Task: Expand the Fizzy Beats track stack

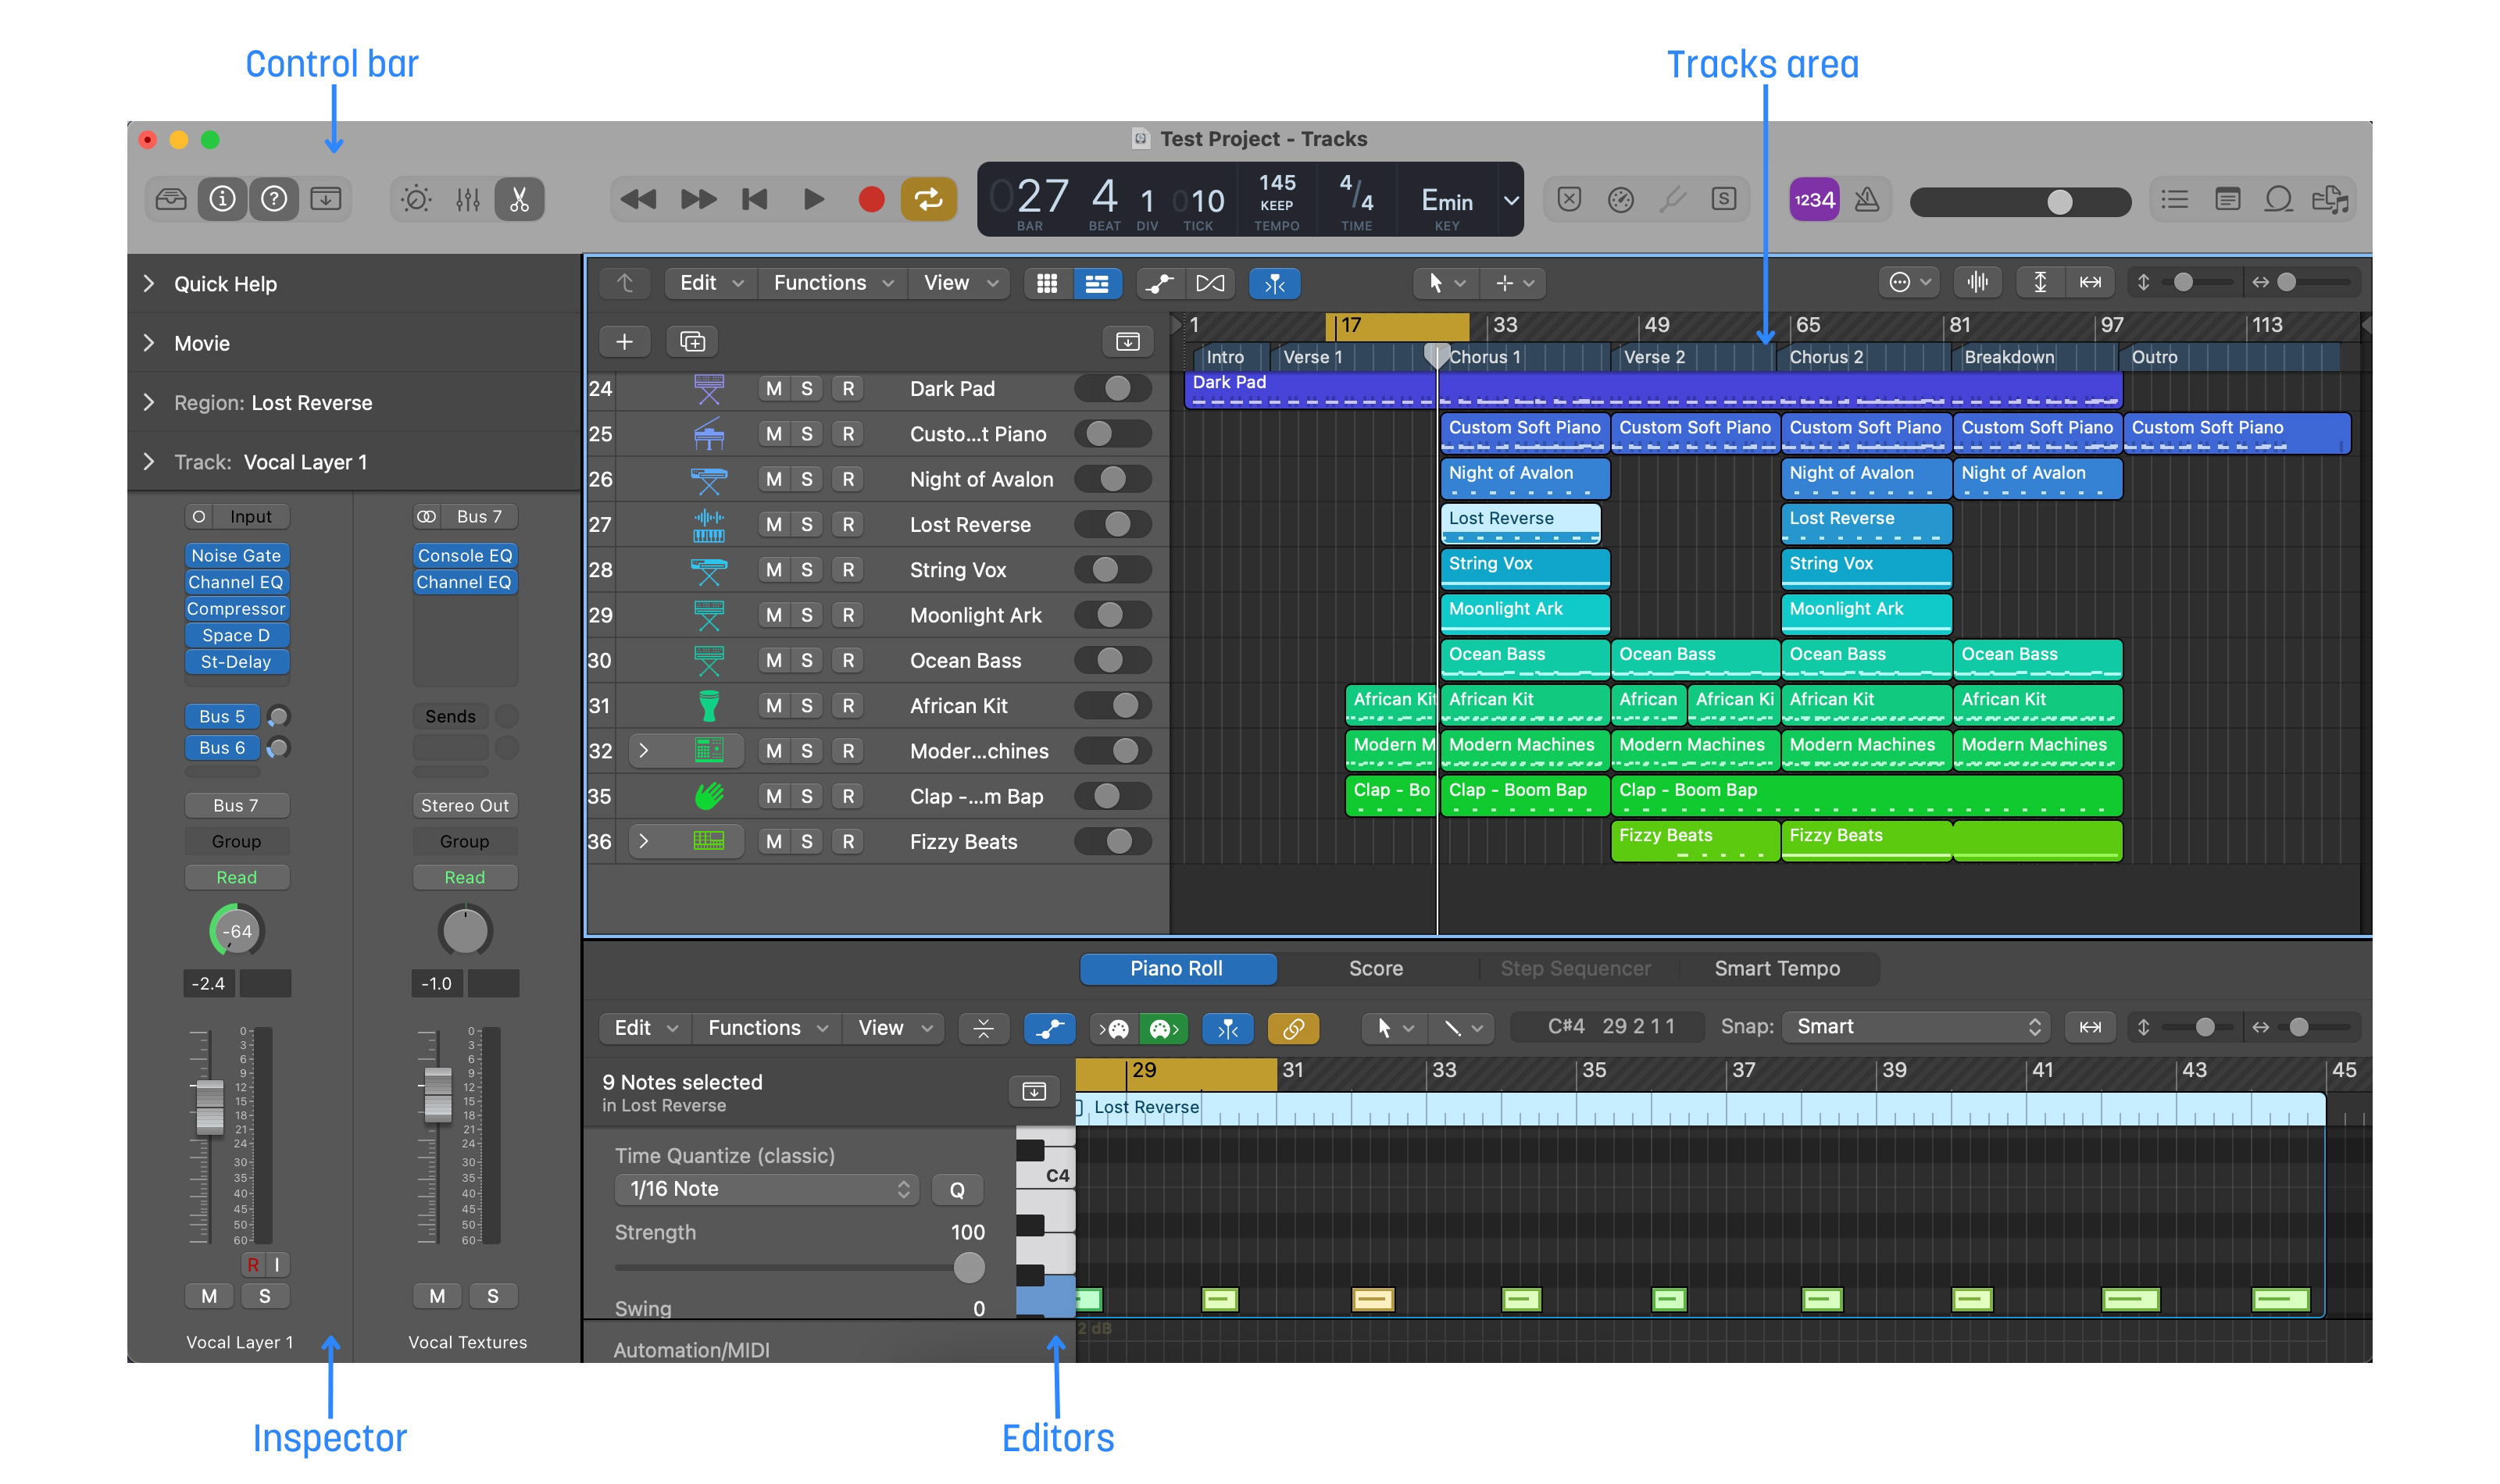Action: [643, 842]
